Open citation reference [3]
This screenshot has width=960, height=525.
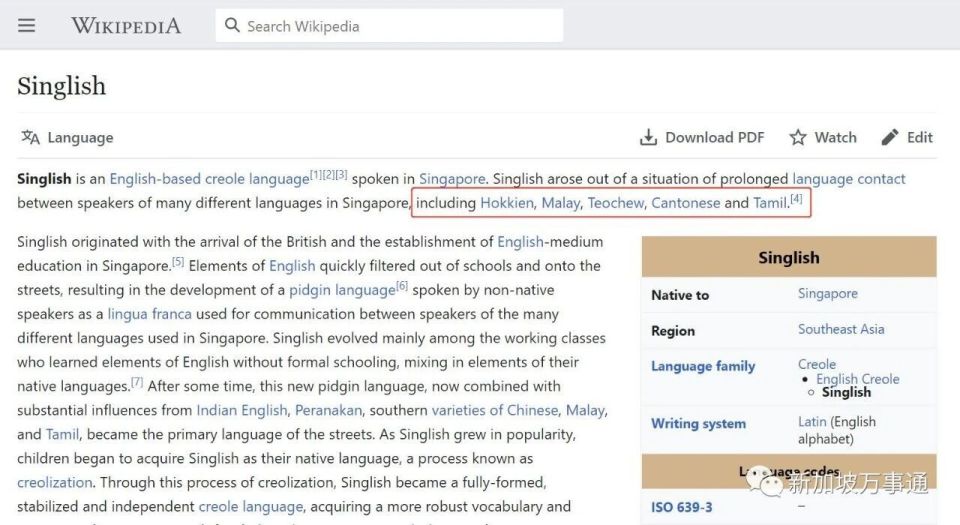pos(341,174)
